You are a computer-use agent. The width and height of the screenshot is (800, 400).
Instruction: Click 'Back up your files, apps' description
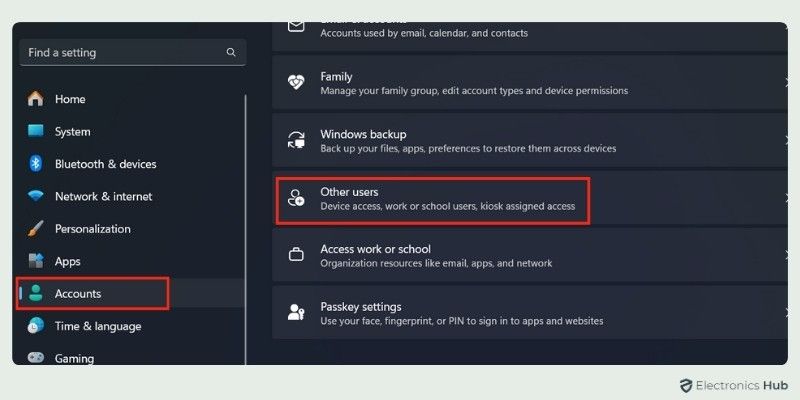coord(468,148)
